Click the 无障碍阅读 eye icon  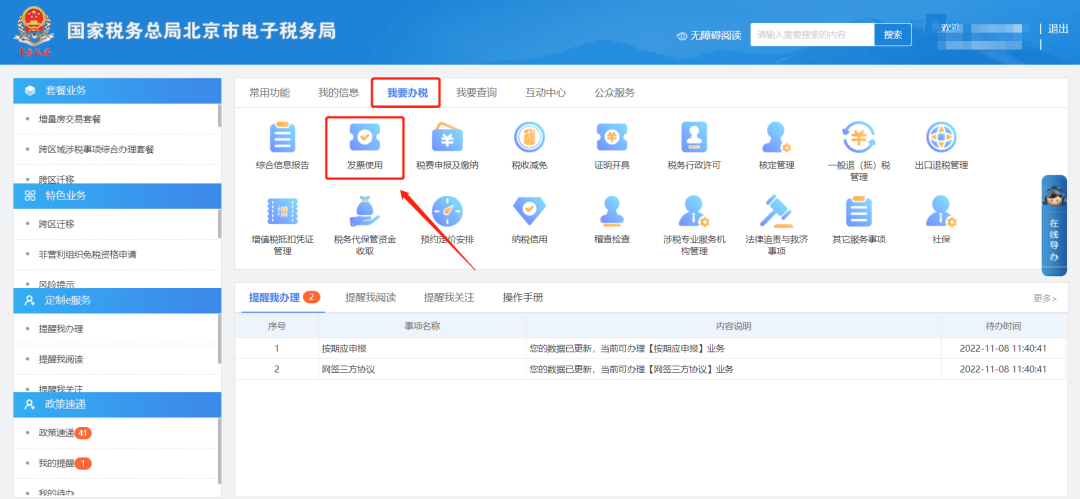pos(682,36)
